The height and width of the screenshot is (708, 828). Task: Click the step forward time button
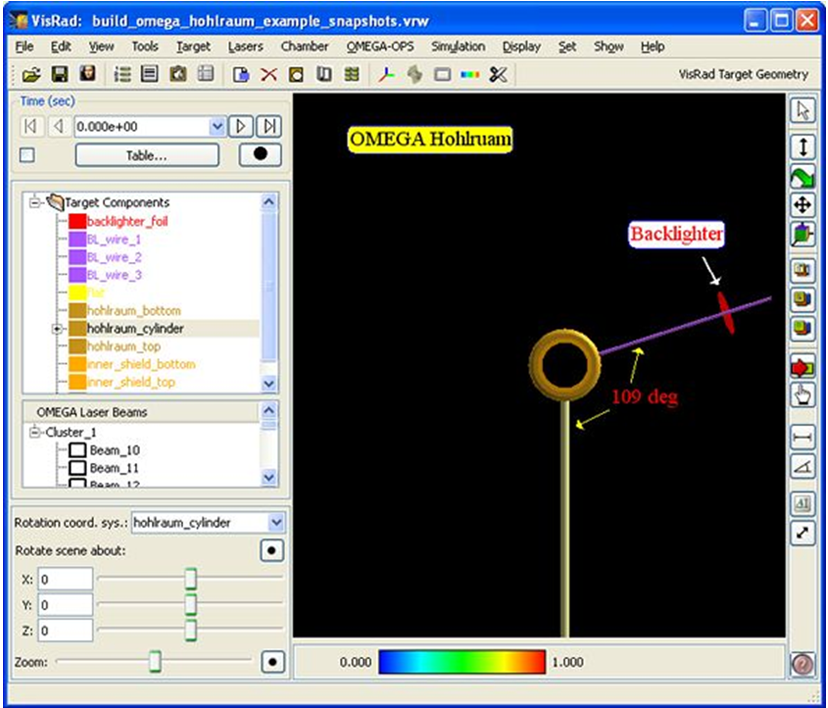[x=241, y=126]
